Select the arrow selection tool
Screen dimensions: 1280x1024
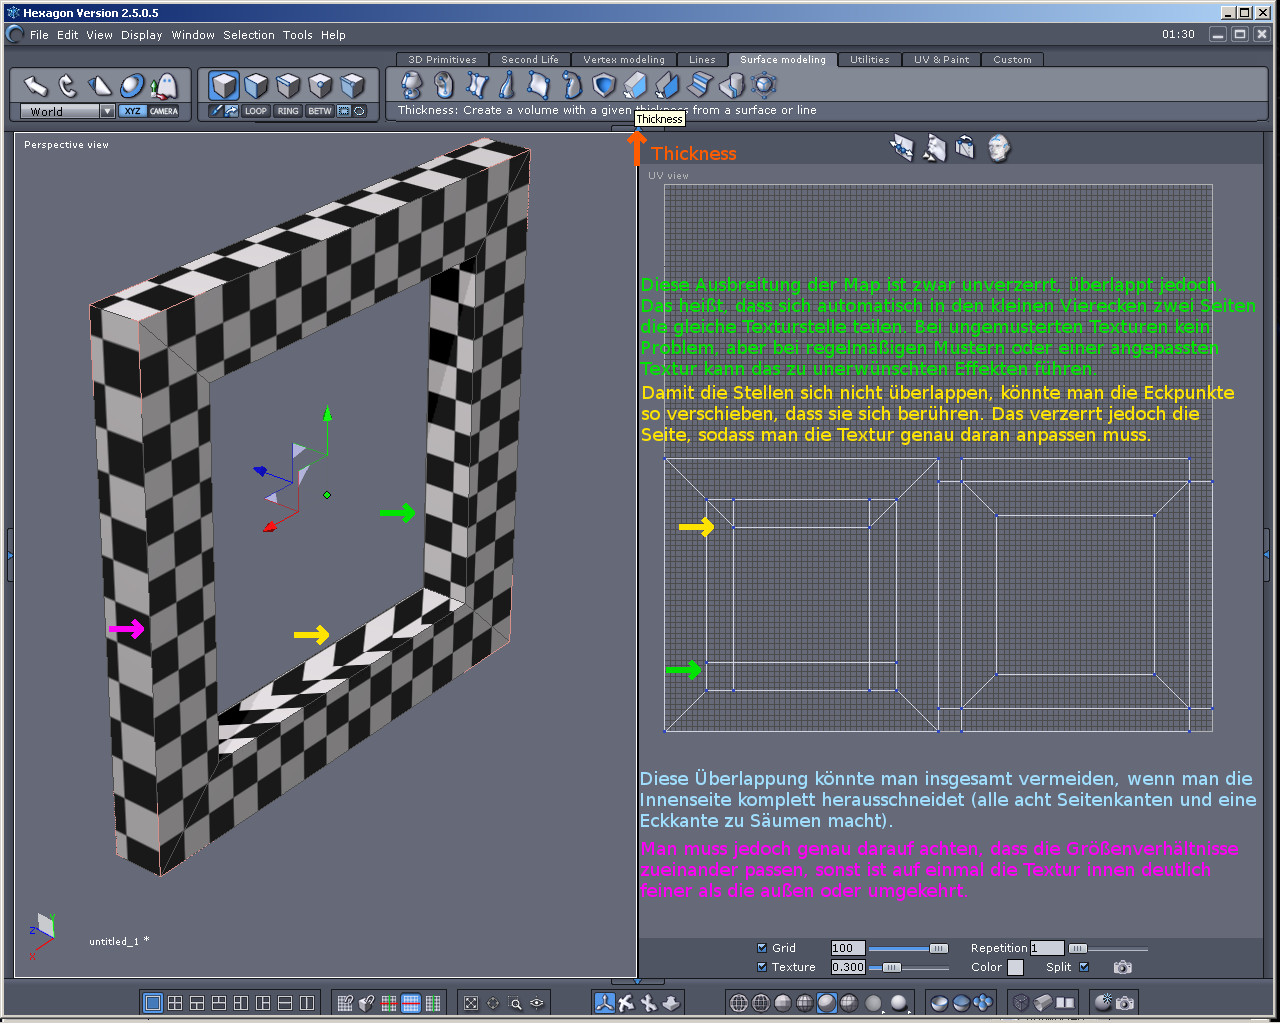click(35, 85)
